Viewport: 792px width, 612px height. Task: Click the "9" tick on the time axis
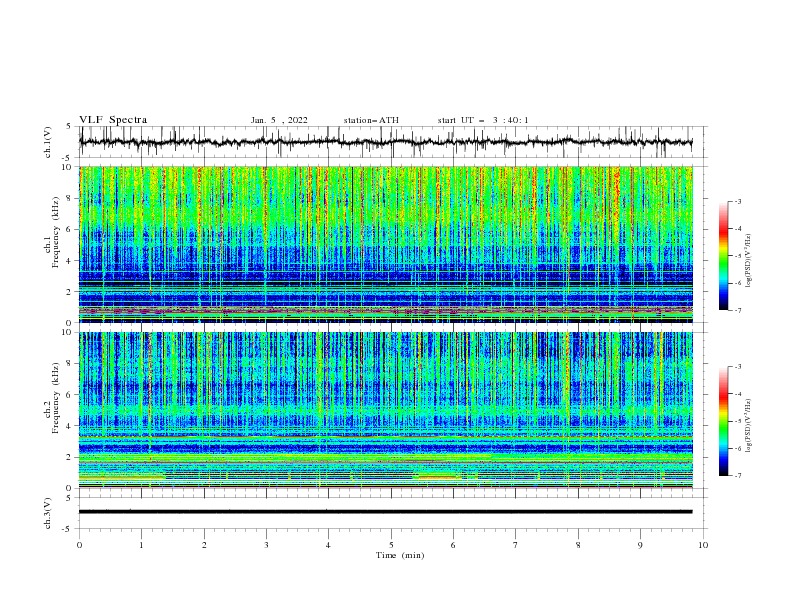640,545
